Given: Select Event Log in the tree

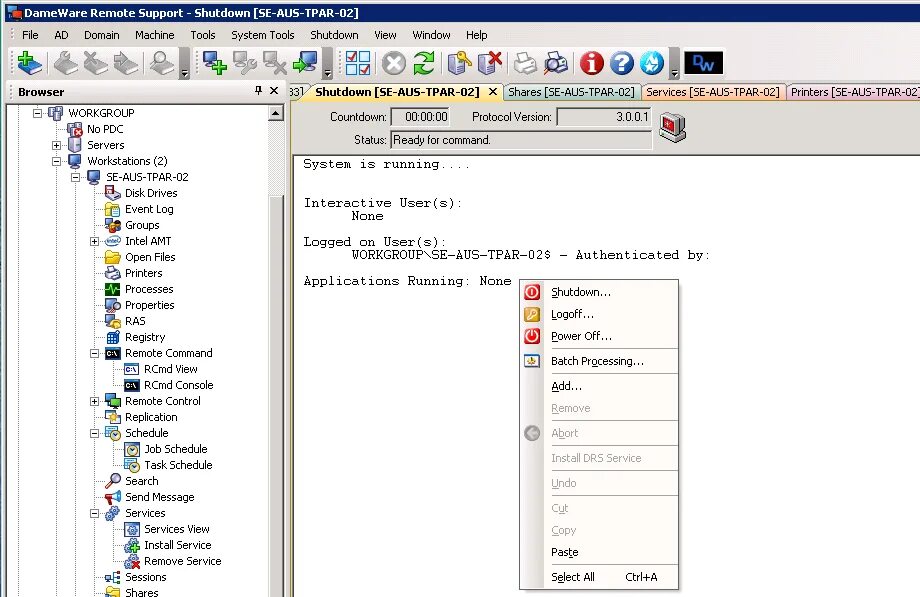Looking at the screenshot, I should [x=149, y=209].
